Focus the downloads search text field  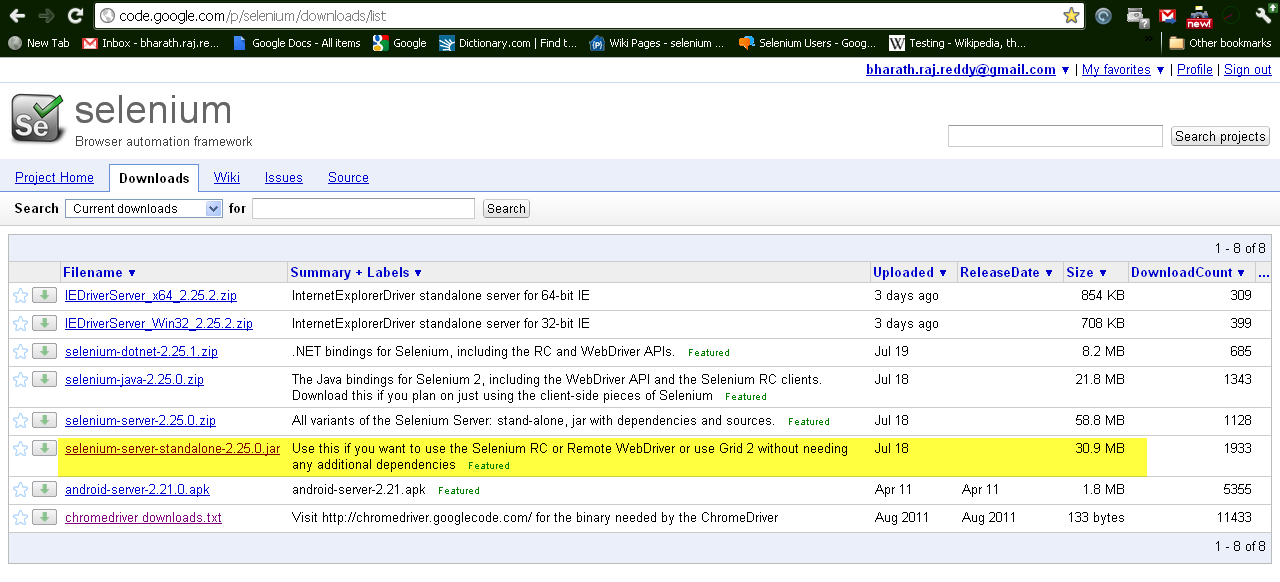[x=363, y=208]
